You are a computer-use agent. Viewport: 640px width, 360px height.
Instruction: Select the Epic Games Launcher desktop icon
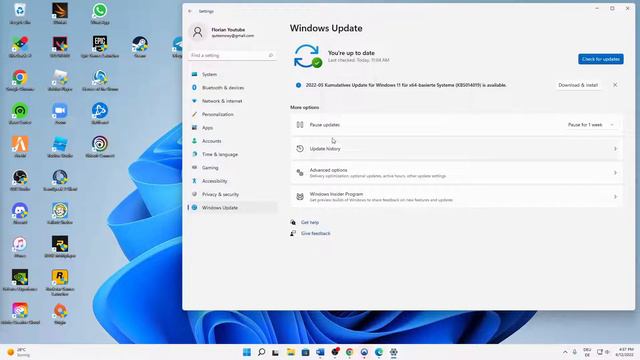(x=100, y=47)
